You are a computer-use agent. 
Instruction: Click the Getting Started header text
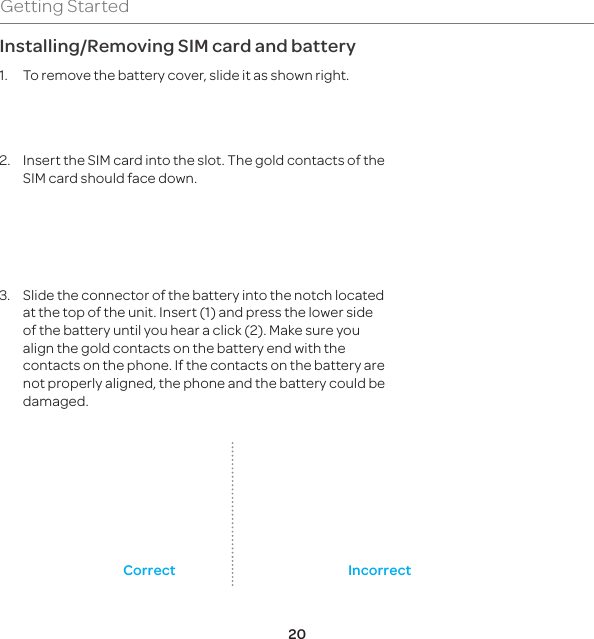(x=64, y=7)
